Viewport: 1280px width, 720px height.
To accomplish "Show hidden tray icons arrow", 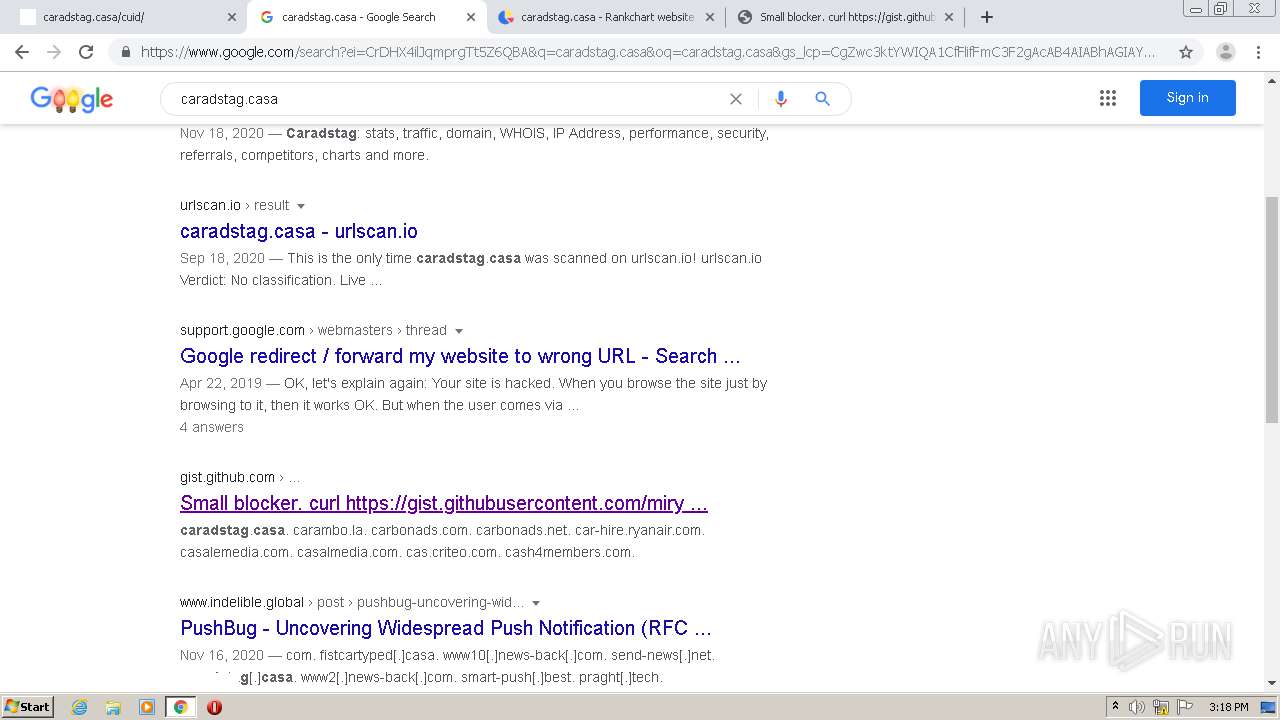I will [1115, 707].
